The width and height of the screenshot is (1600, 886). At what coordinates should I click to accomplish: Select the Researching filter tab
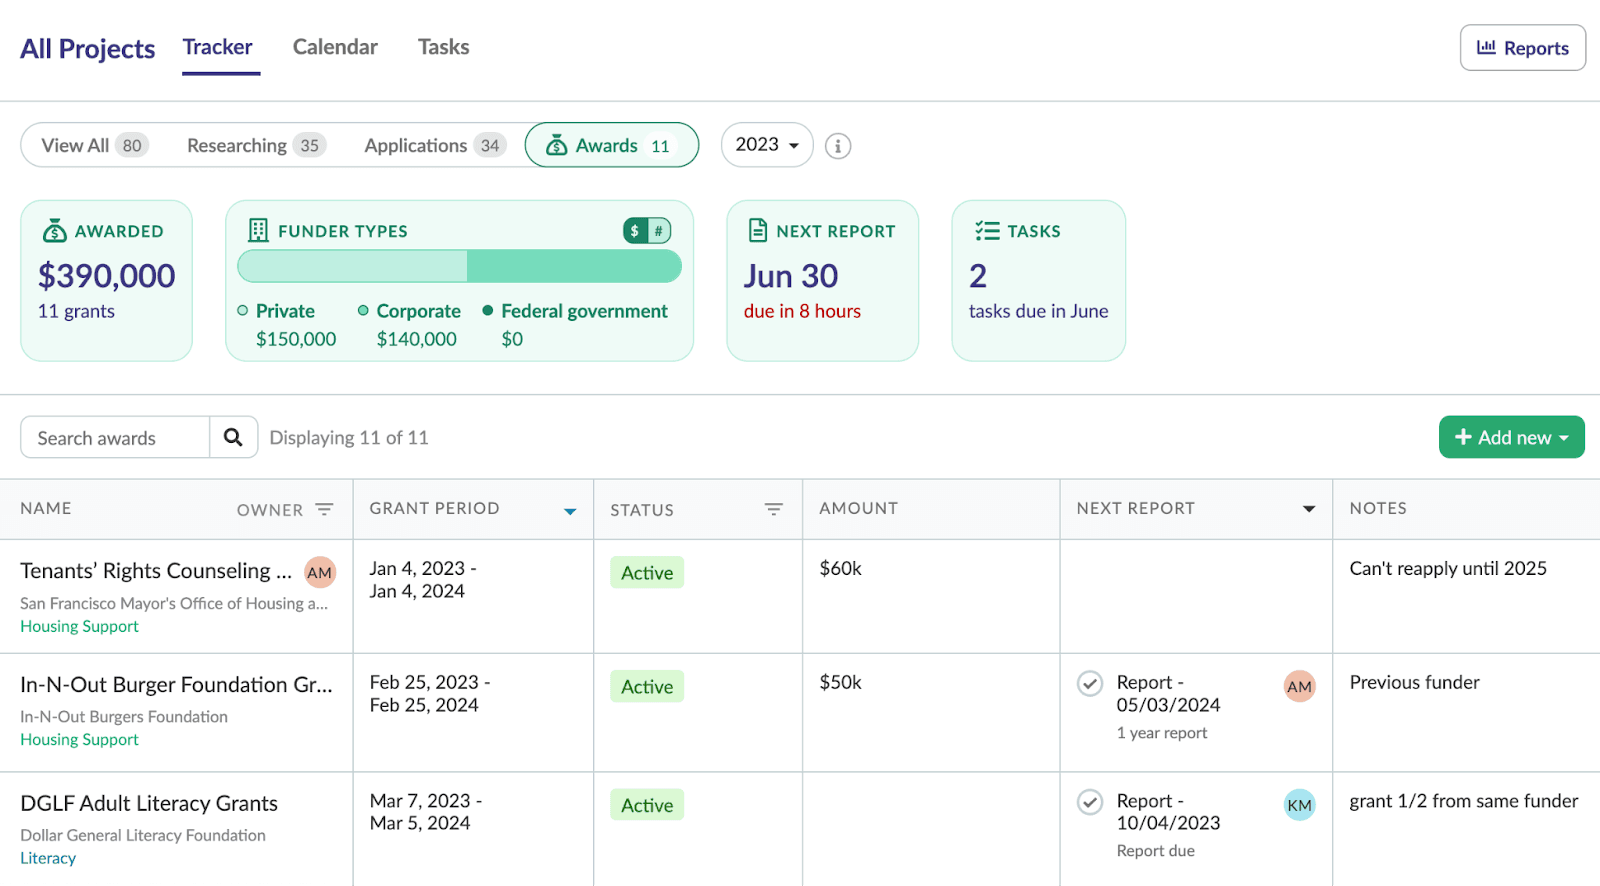pos(256,146)
